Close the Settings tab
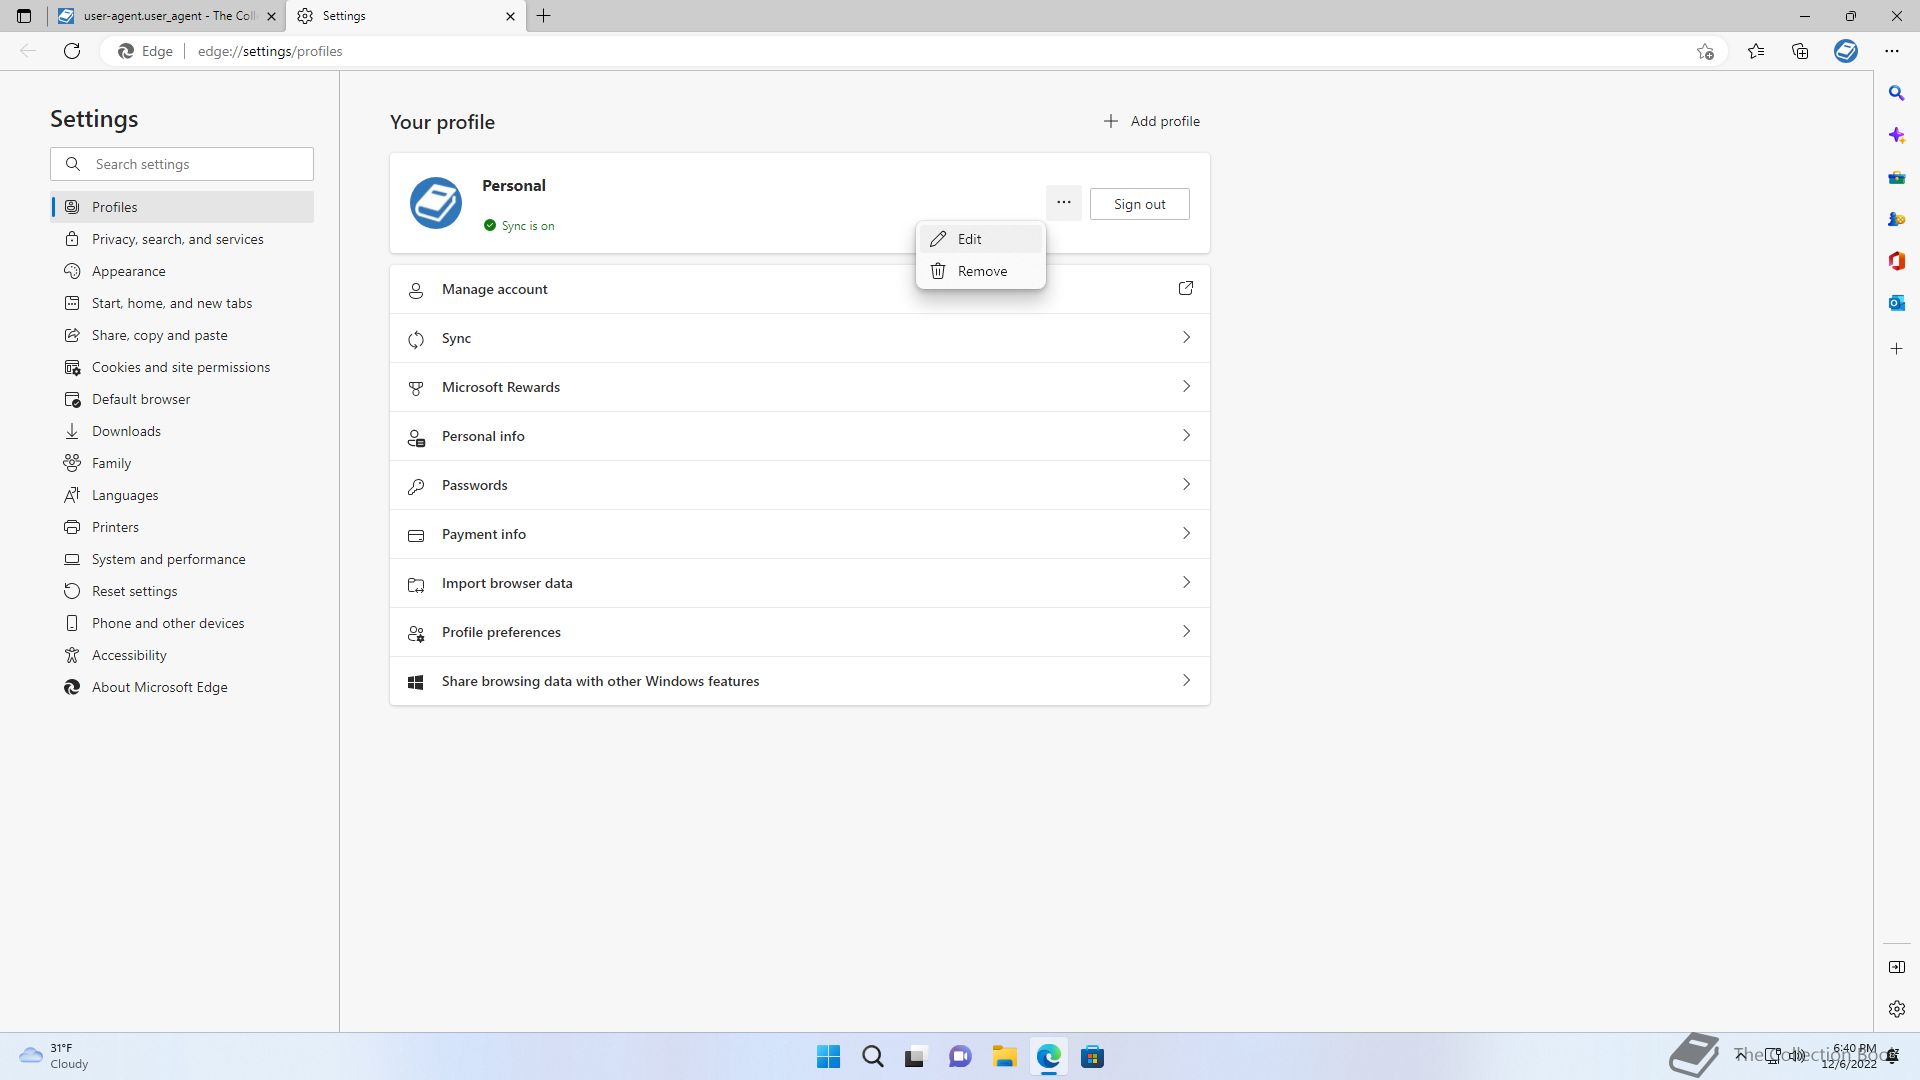The image size is (1920, 1080). pyautogui.click(x=510, y=16)
